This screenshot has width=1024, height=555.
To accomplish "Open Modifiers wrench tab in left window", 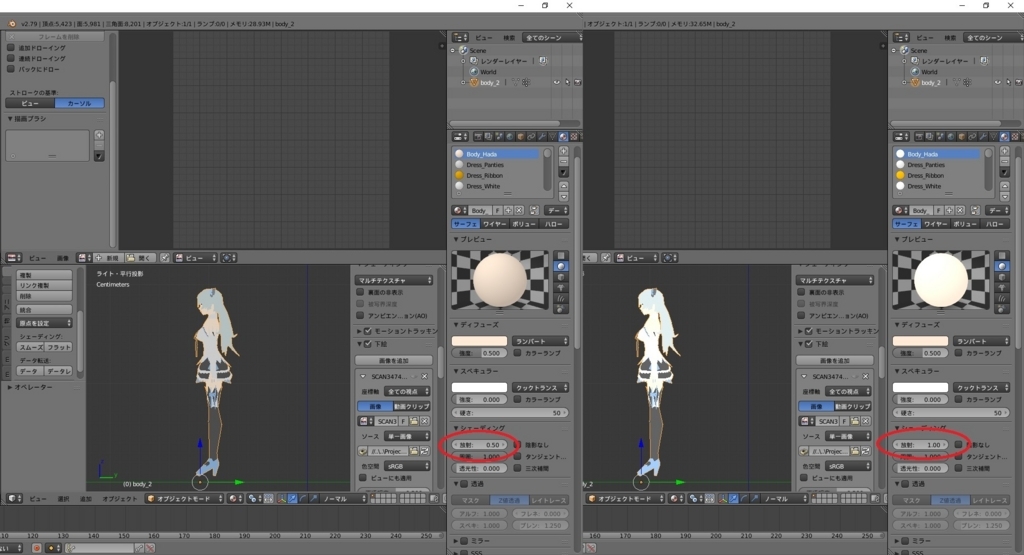I will tap(542, 136).
